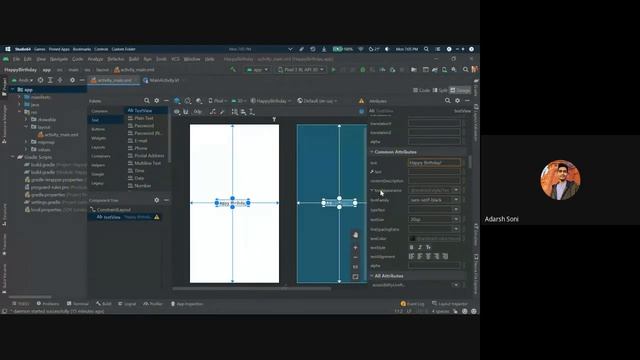The height and width of the screenshot is (360, 640).
Task: Click the orientation for preview icon
Action: 188,100
